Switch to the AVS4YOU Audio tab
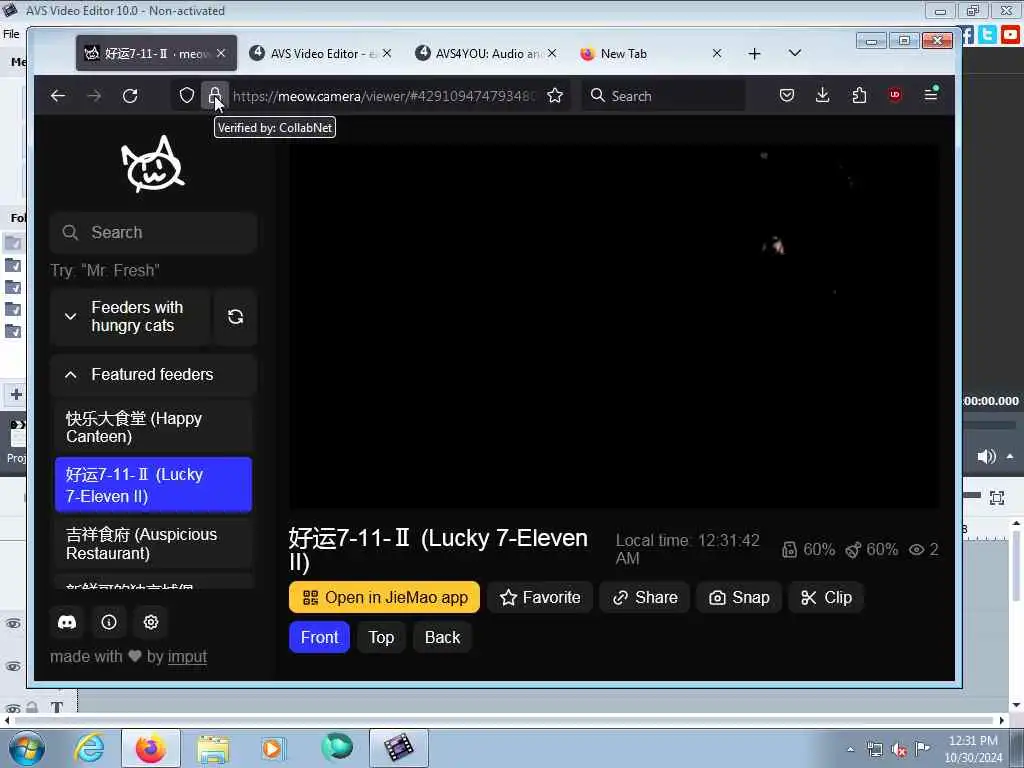The image size is (1024, 768). tap(485, 54)
